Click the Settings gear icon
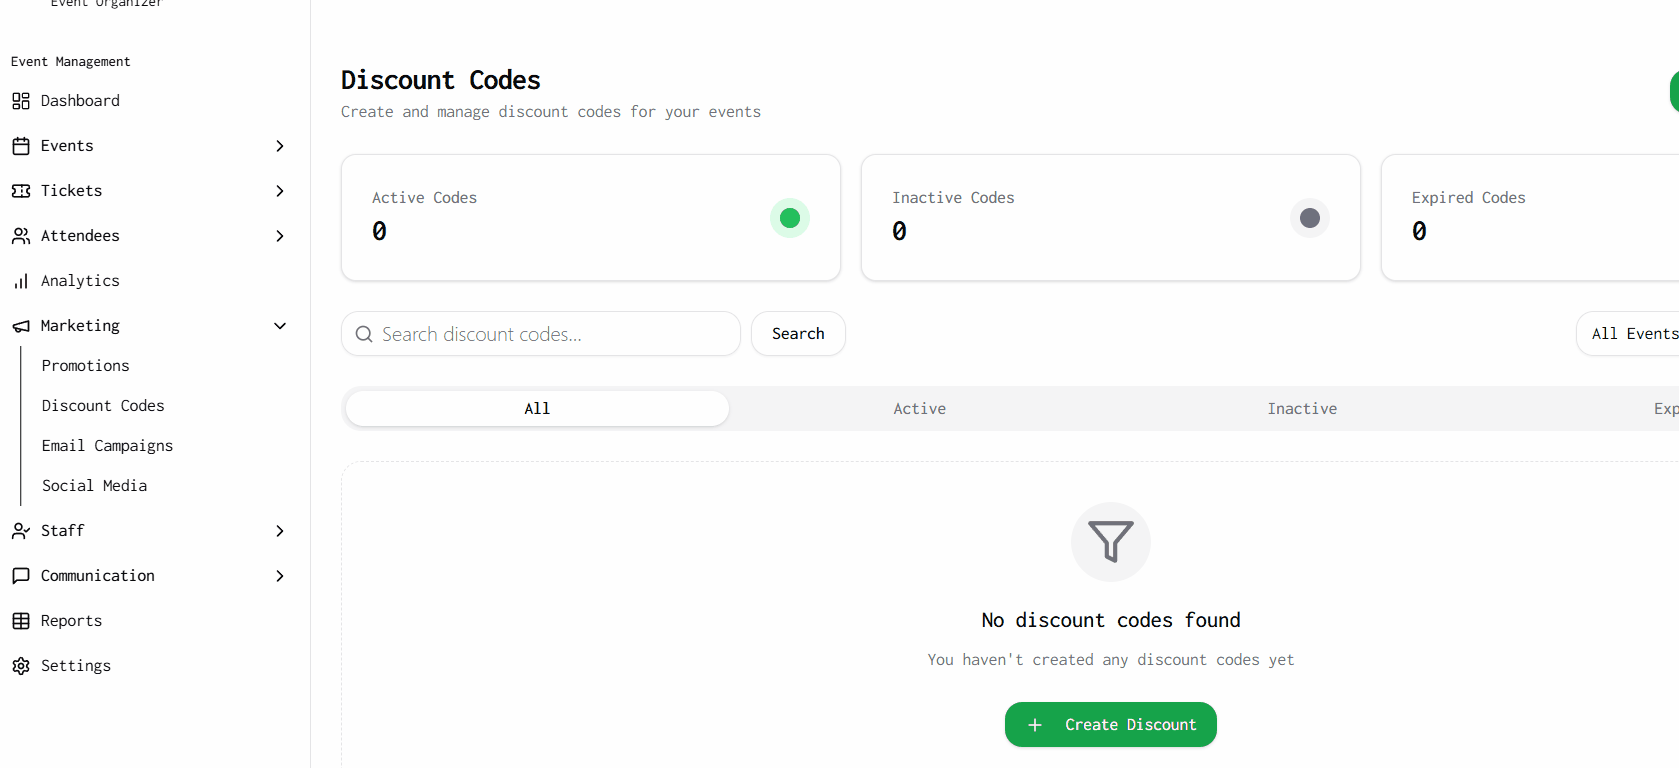The height and width of the screenshot is (768, 1679). click(x=21, y=666)
